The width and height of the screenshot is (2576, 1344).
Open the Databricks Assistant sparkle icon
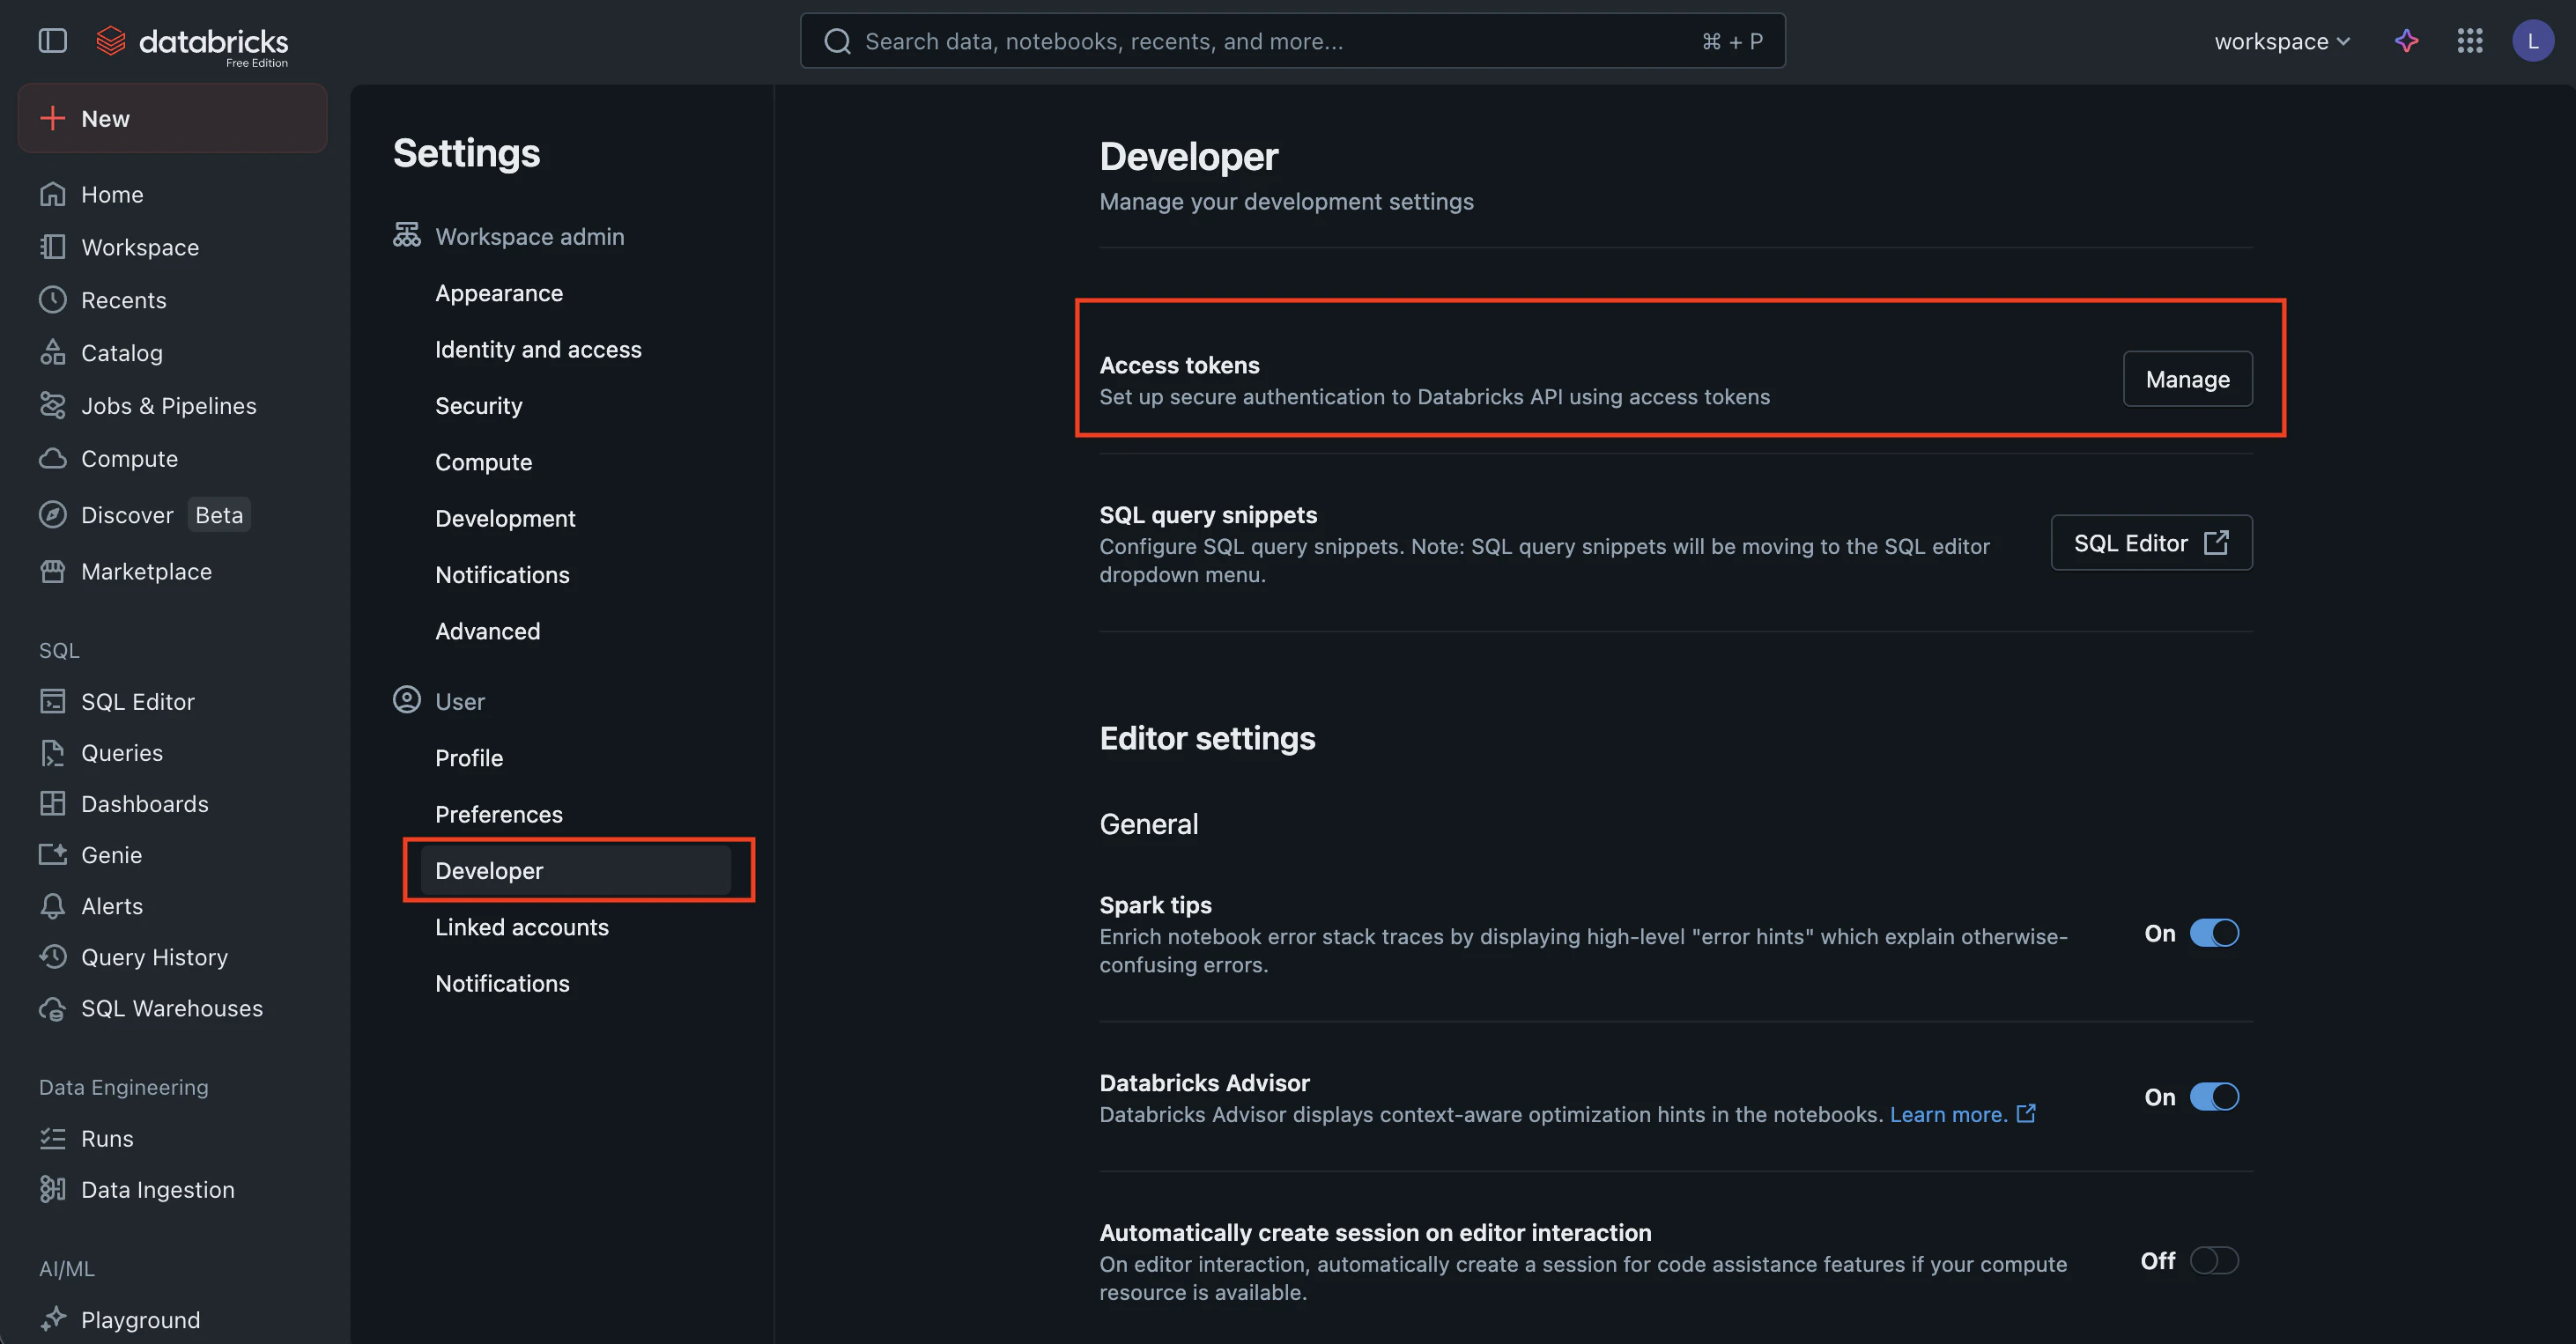2406,41
